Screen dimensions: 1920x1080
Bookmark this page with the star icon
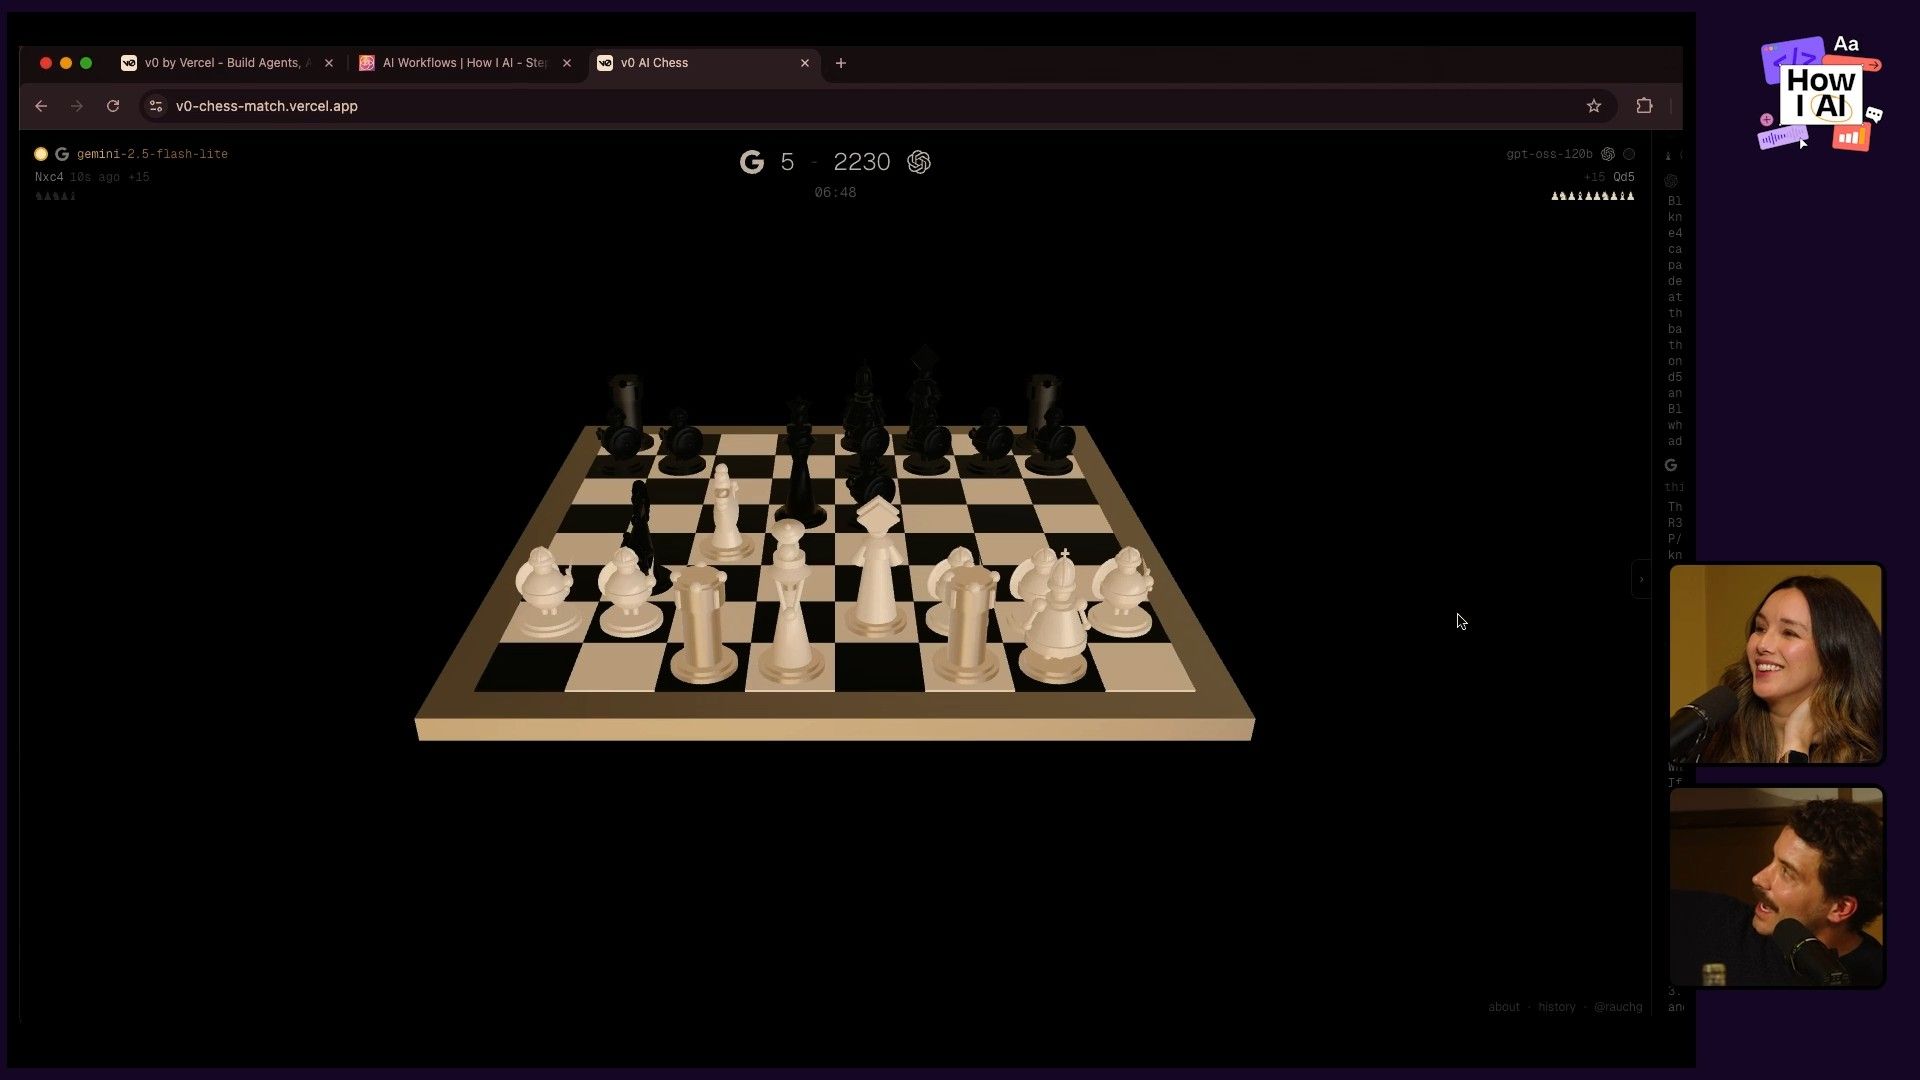pos(1594,106)
